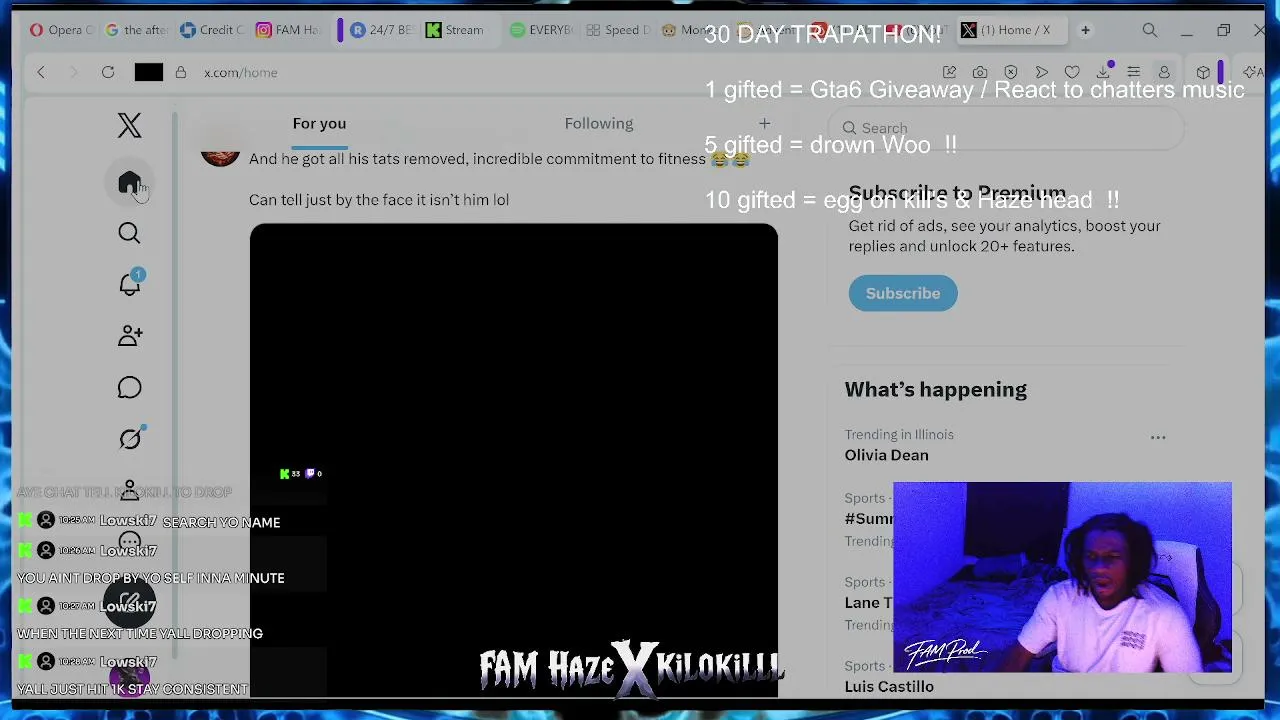This screenshot has height=720, width=1280.
Task: Open Chat speech bubble icon
Action: (x=129, y=387)
